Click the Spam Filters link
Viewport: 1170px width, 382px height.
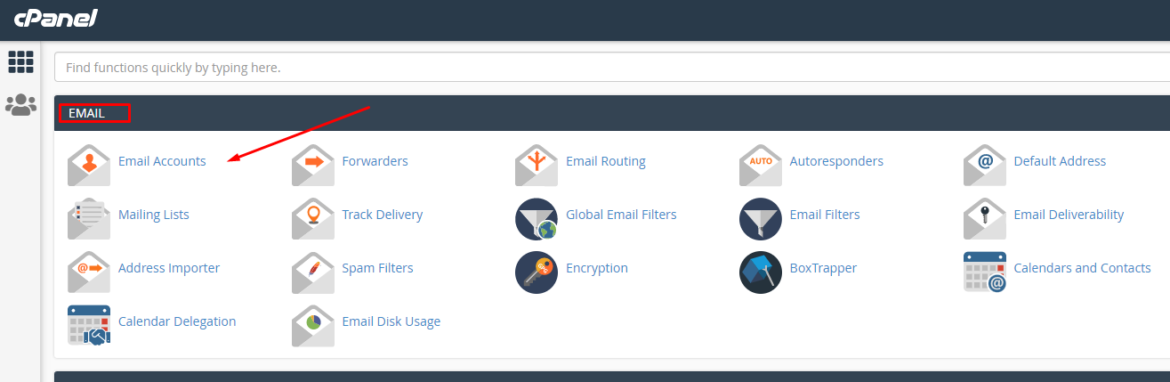378,268
